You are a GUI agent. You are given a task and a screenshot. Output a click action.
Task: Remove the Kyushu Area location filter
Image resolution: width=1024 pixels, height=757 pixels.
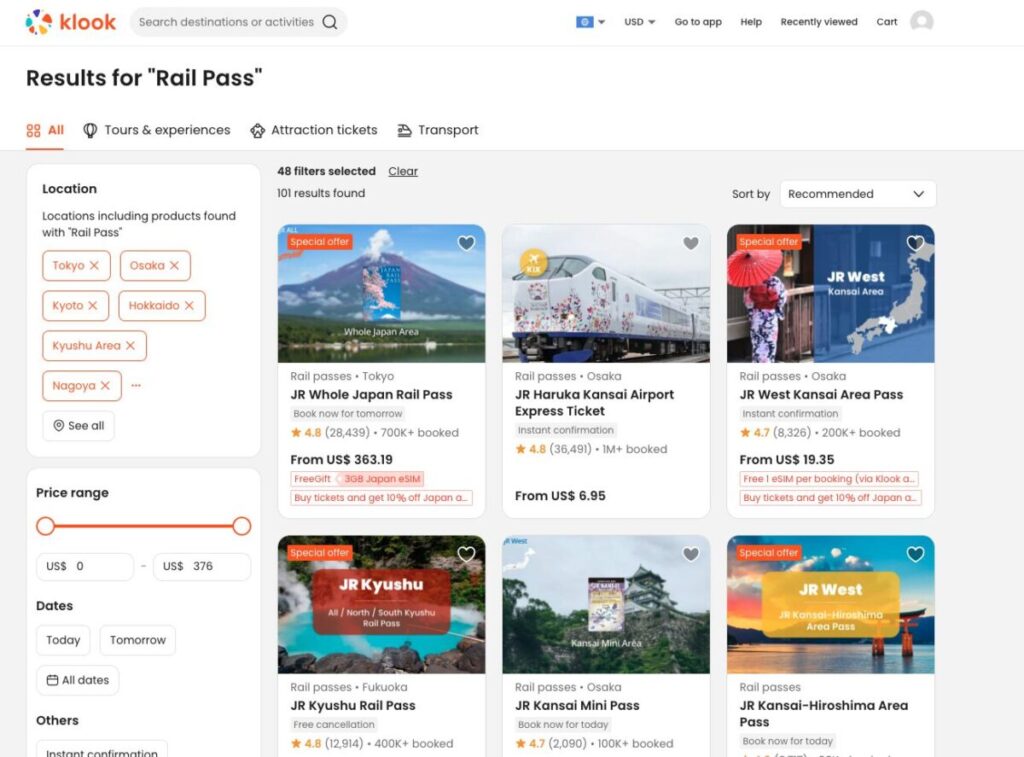coord(130,346)
